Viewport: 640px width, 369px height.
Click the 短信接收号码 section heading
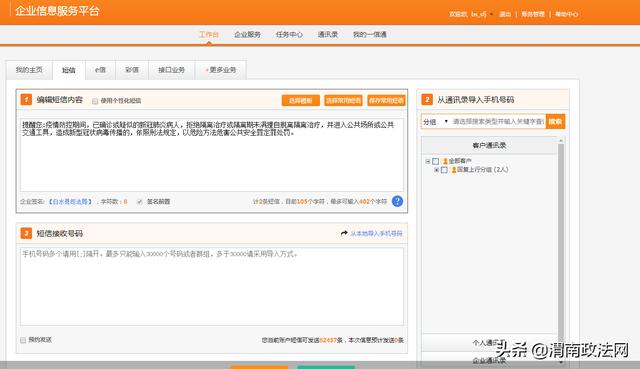tap(60, 233)
